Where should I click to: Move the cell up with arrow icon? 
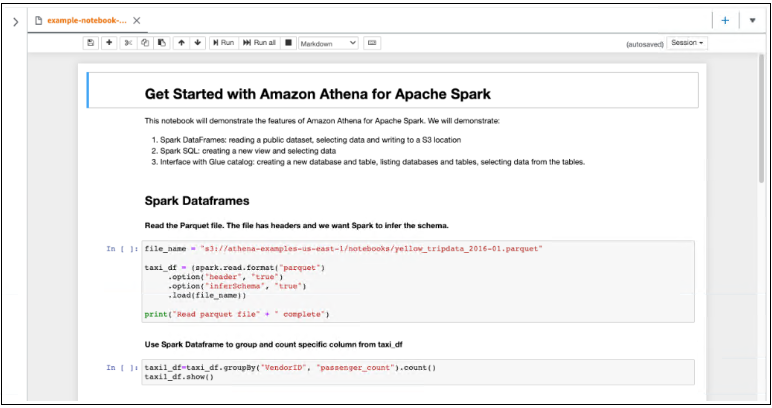(x=181, y=43)
